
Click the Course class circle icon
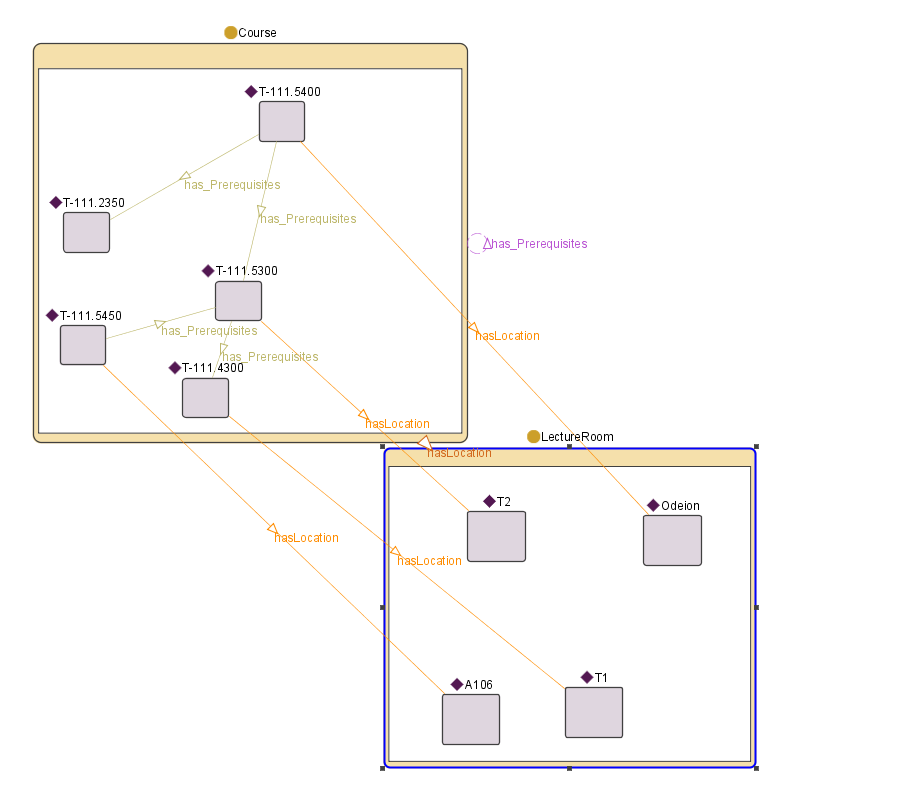[231, 33]
